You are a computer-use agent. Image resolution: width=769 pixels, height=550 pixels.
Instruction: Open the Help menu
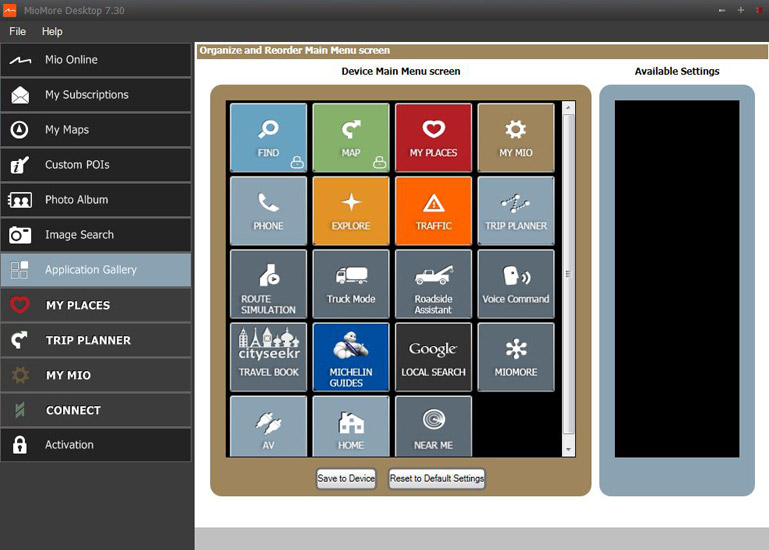tap(52, 31)
